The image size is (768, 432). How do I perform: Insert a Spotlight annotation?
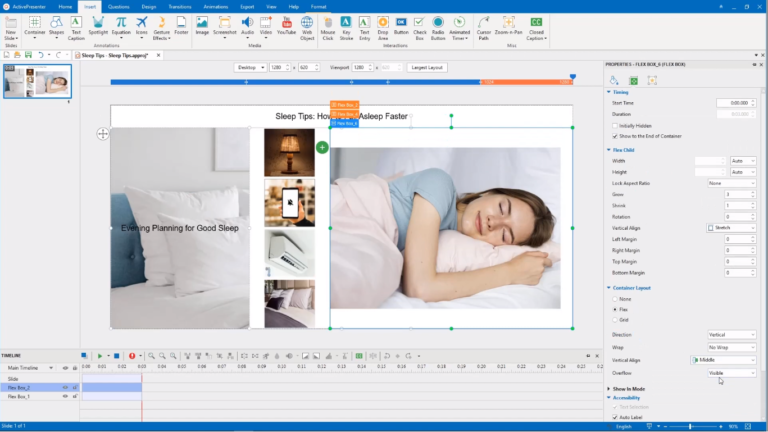(98, 25)
